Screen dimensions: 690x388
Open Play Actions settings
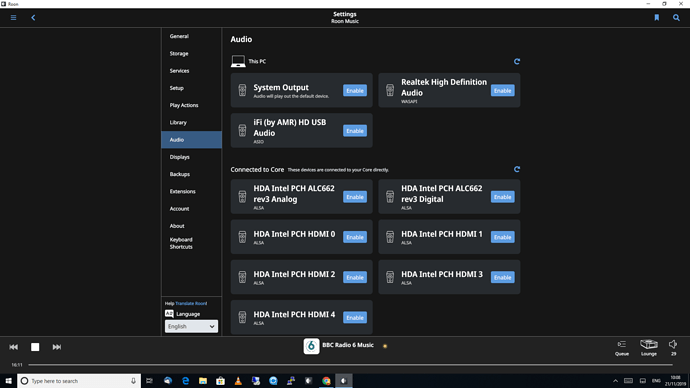(191, 105)
